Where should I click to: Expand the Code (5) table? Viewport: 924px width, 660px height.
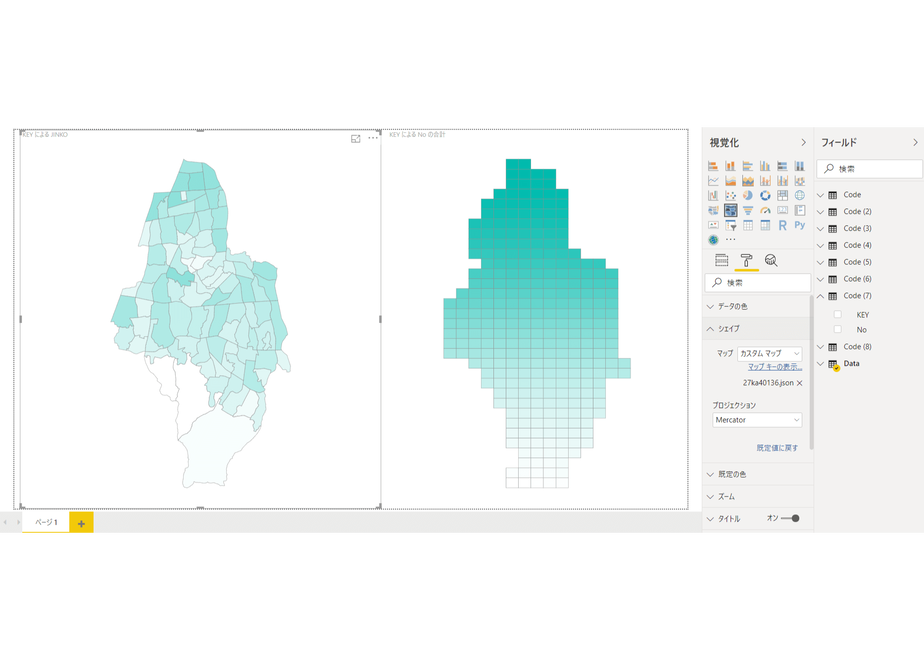pos(820,262)
